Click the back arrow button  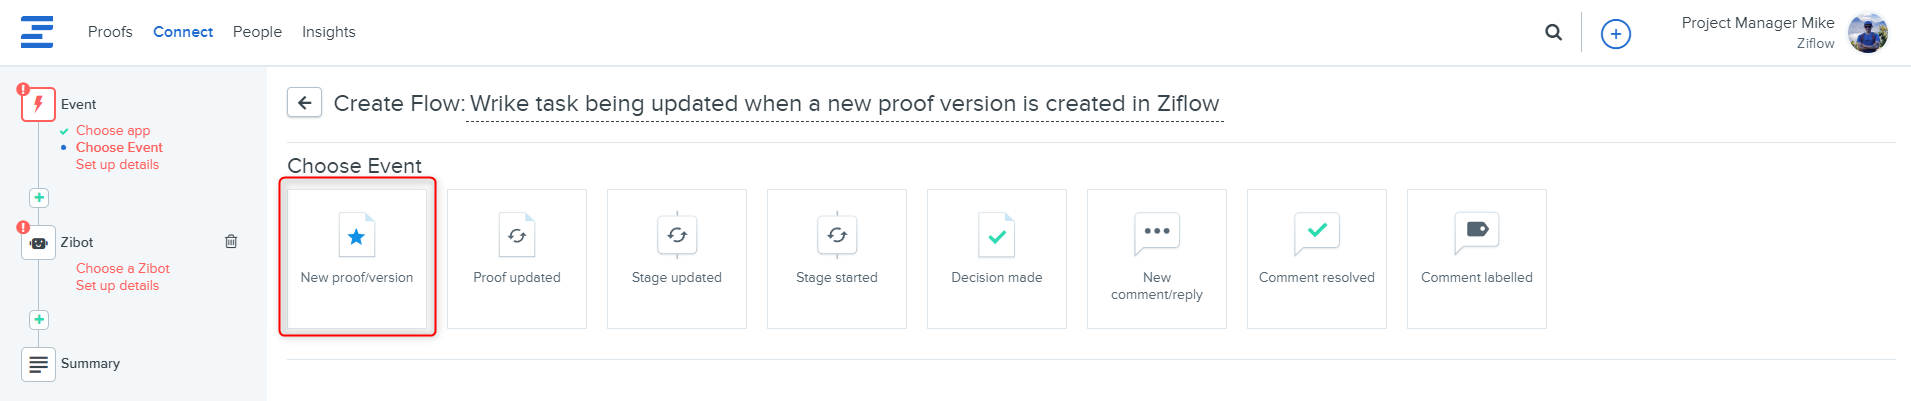point(304,103)
